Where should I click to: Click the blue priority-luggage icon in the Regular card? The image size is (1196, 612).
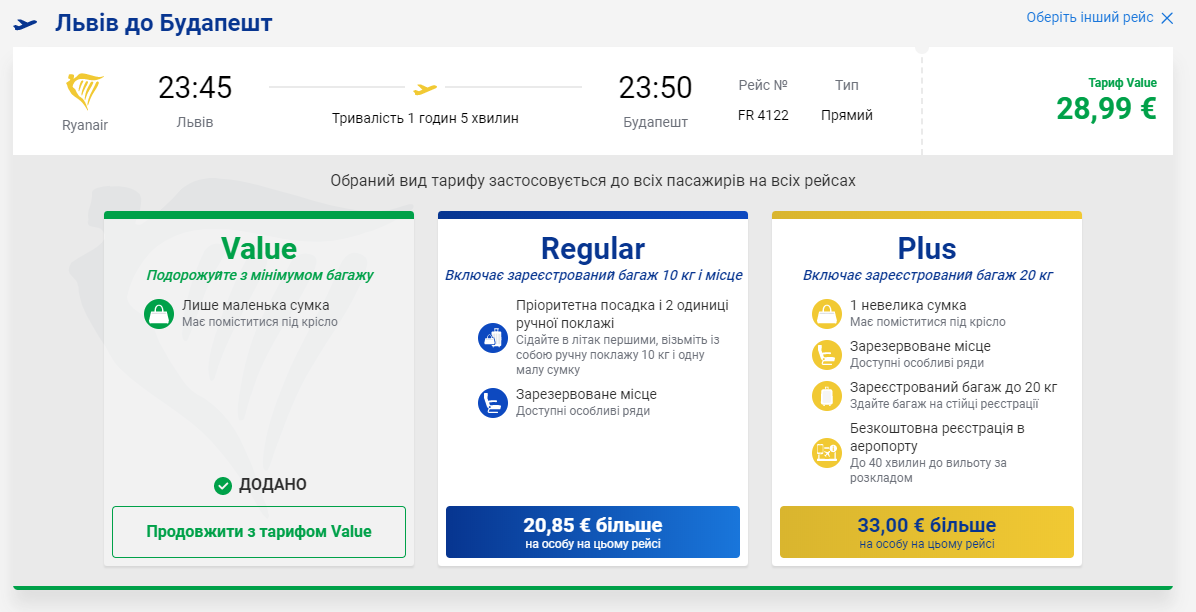(493, 337)
